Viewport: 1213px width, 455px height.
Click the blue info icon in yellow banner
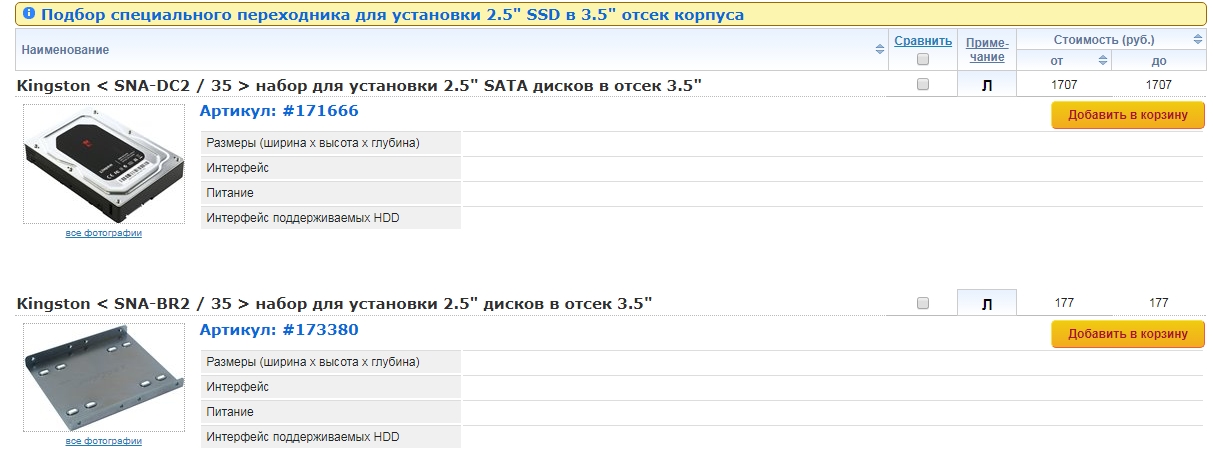[x=28, y=15]
